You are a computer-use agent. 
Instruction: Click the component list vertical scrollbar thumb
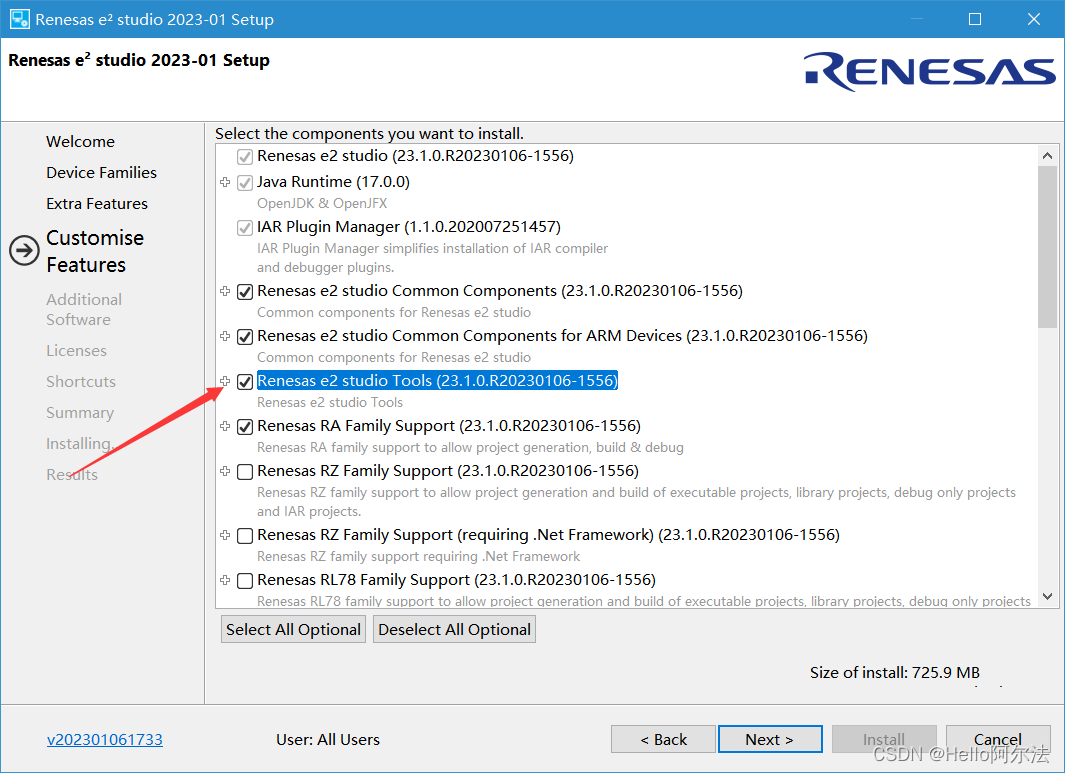(1048, 246)
